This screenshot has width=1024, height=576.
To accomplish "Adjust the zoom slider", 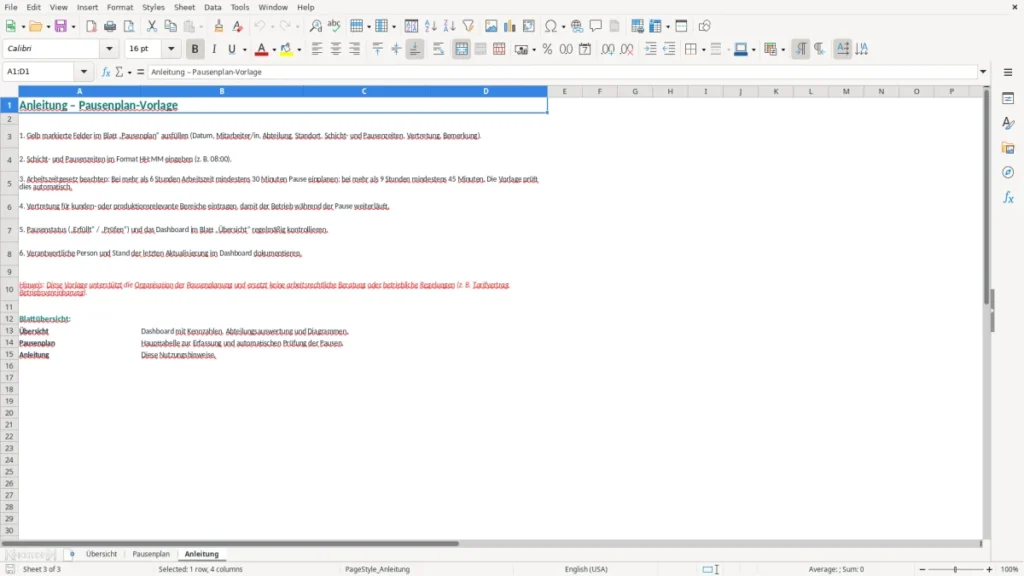I will (x=955, y=569).
